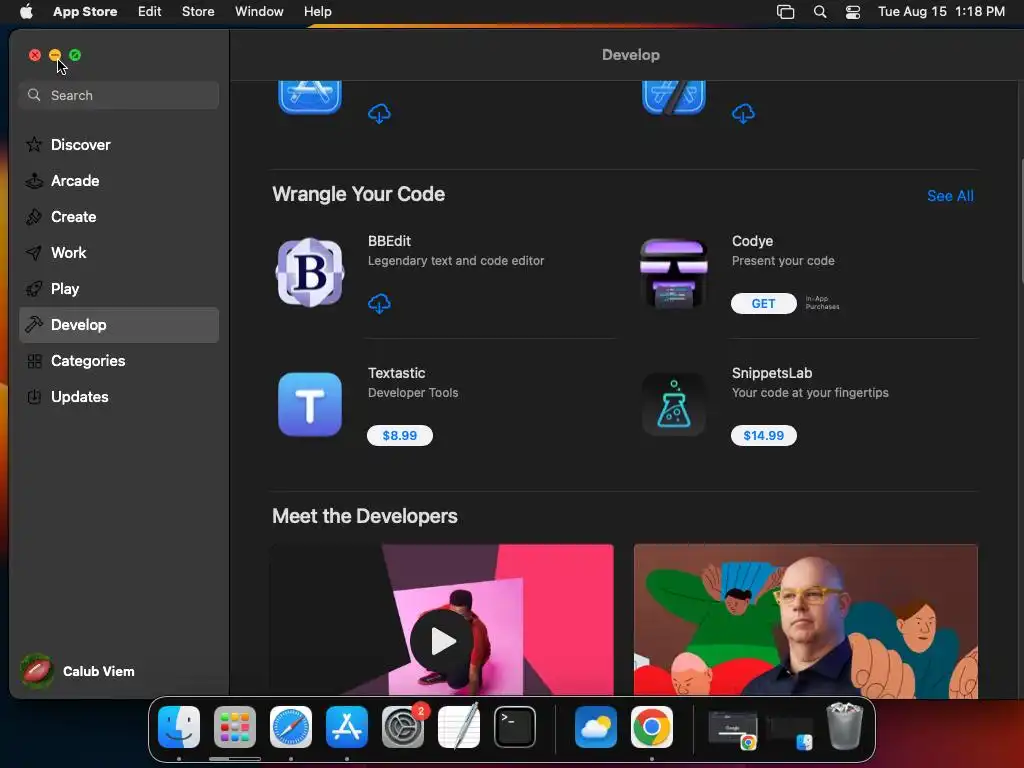Click the Textastic app title
The width and height of the screenshot is (1024, 768).
tap(396, 373)
